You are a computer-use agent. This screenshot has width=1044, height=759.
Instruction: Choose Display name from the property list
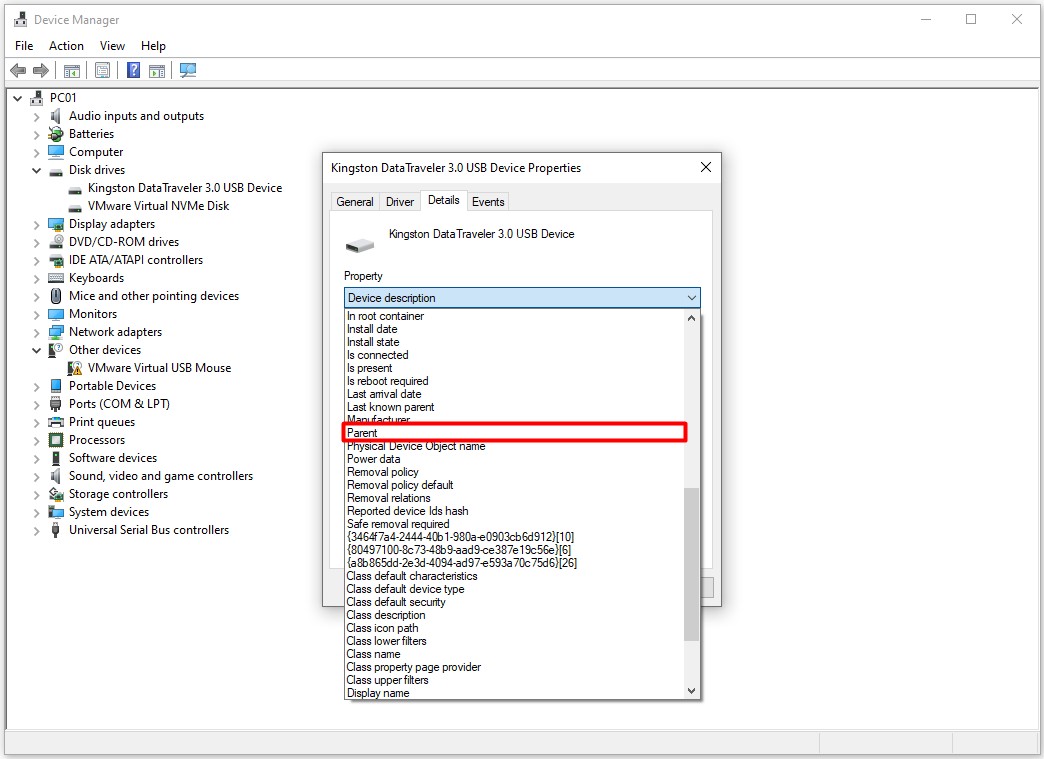[515, 693]
